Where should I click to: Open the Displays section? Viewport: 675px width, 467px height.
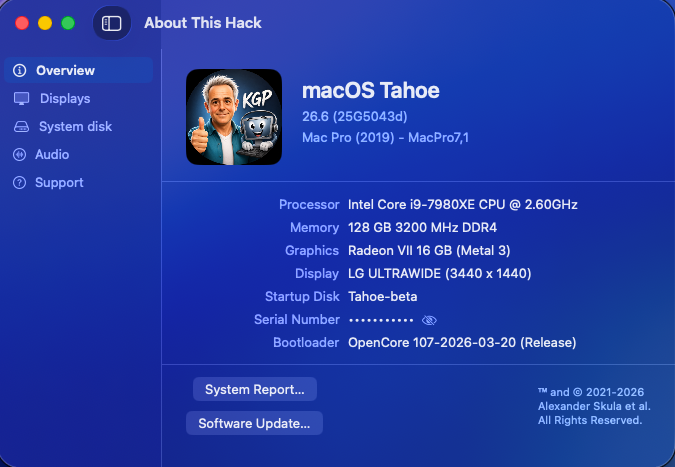click(x=65, y=99)
